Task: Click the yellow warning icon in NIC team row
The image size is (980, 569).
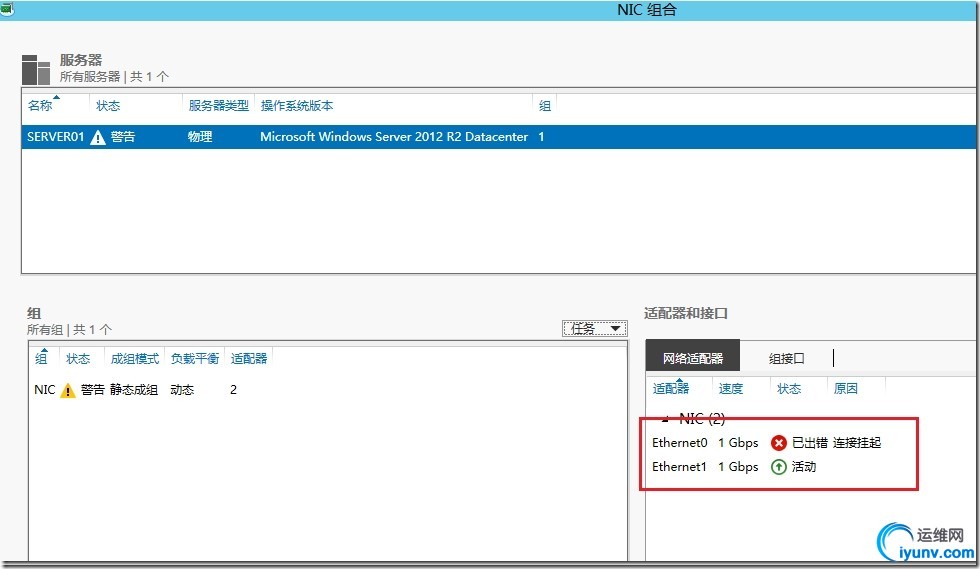Action: coord(68,390)
